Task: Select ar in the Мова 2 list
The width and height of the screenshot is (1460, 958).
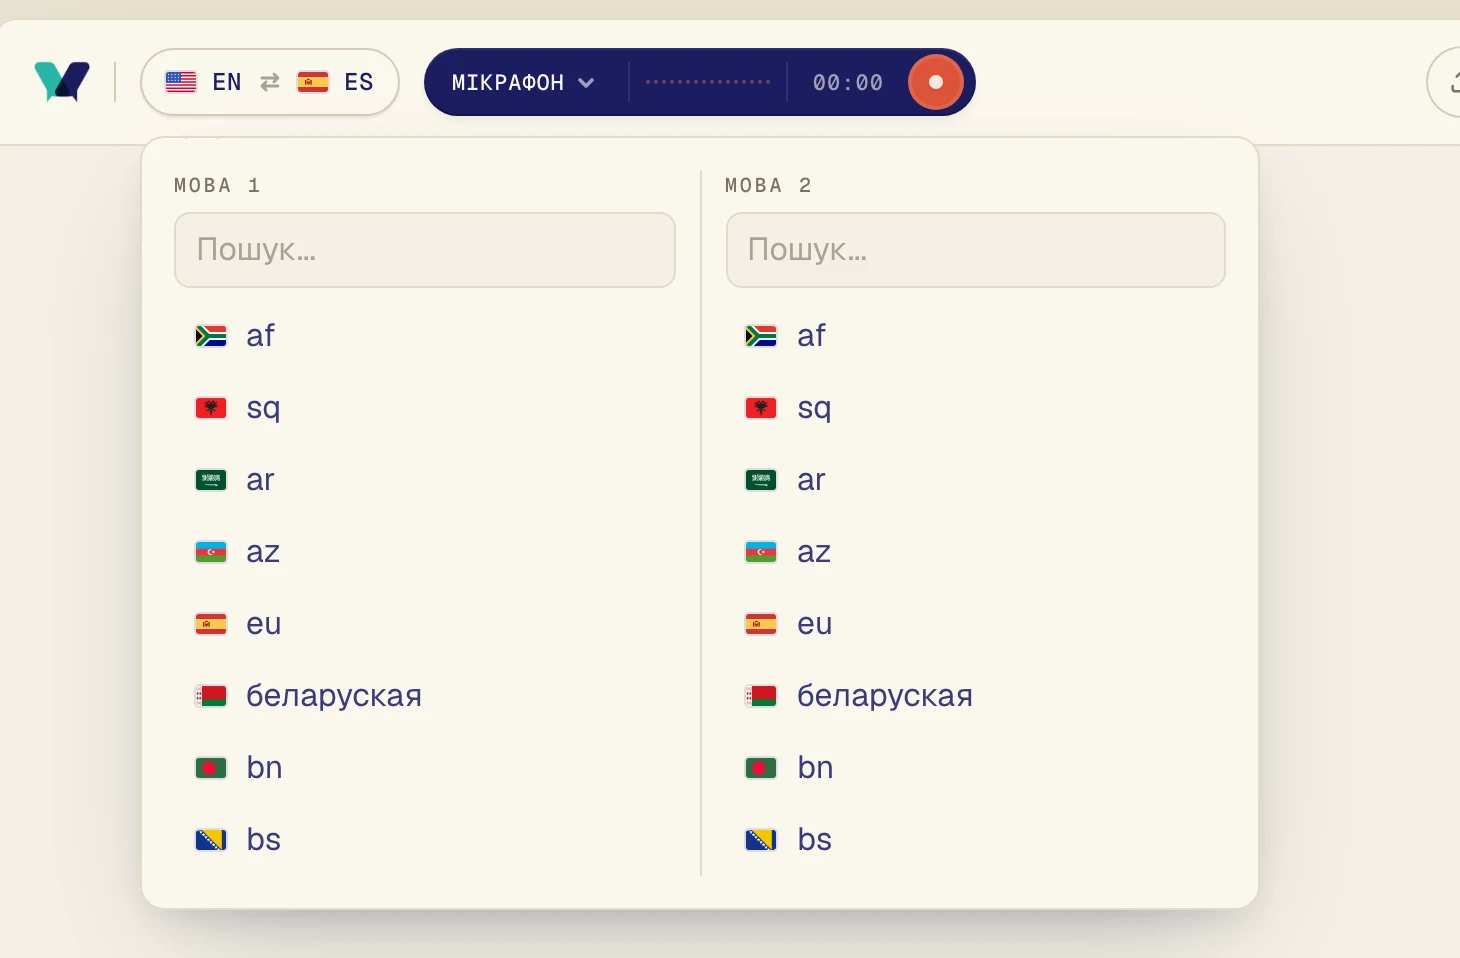Action: pos(976,480)
